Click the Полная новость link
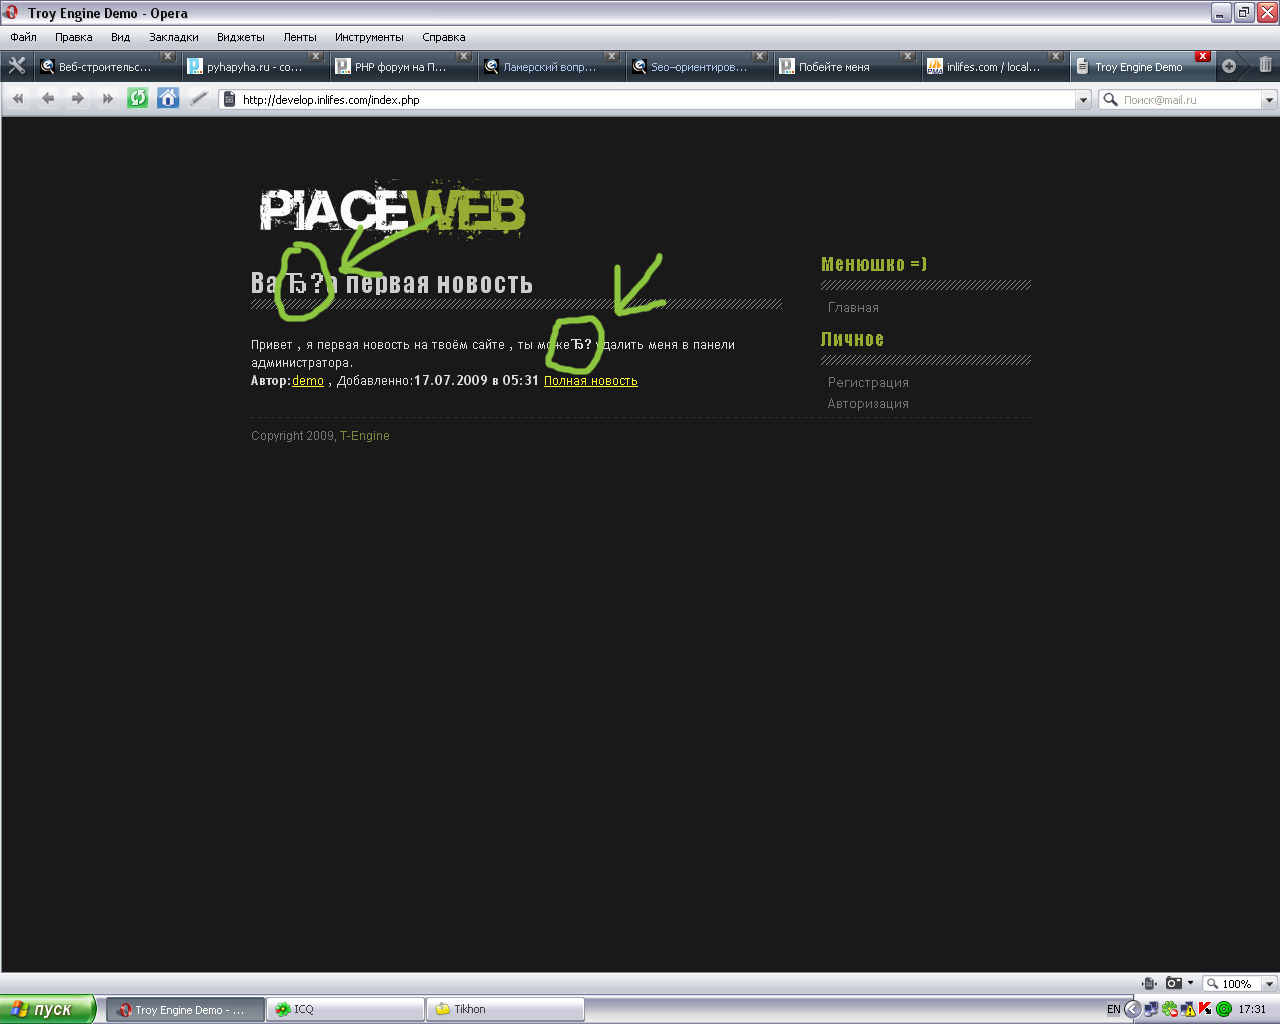The image size is (1280, 1024). 590,381
